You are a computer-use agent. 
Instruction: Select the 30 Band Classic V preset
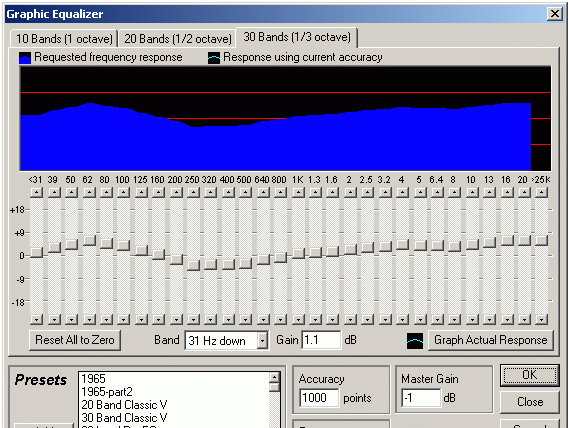tap(124, 417)
